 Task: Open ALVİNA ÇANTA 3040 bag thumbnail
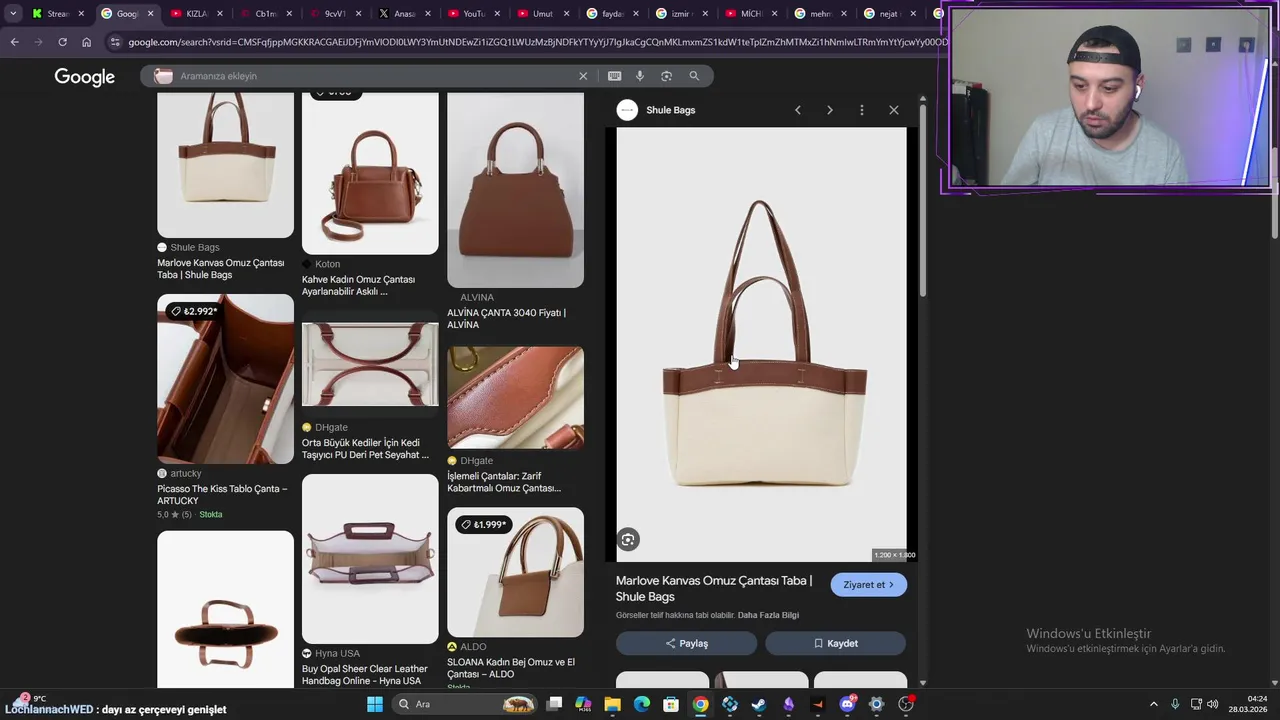(515, 190)
